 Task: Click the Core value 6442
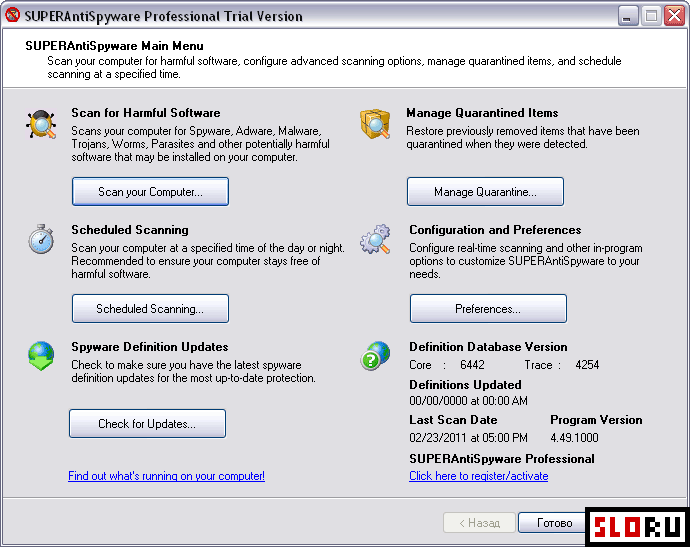(472, 365)
